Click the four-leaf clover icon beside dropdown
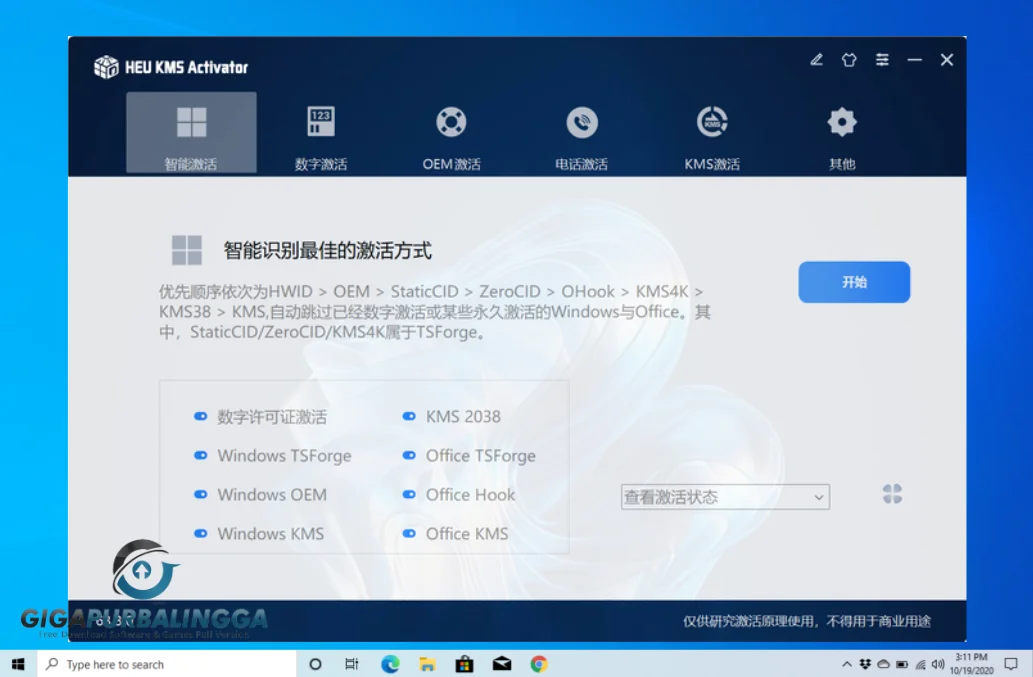The width and height of the screenshot is (1033, 677). (892, 494)
